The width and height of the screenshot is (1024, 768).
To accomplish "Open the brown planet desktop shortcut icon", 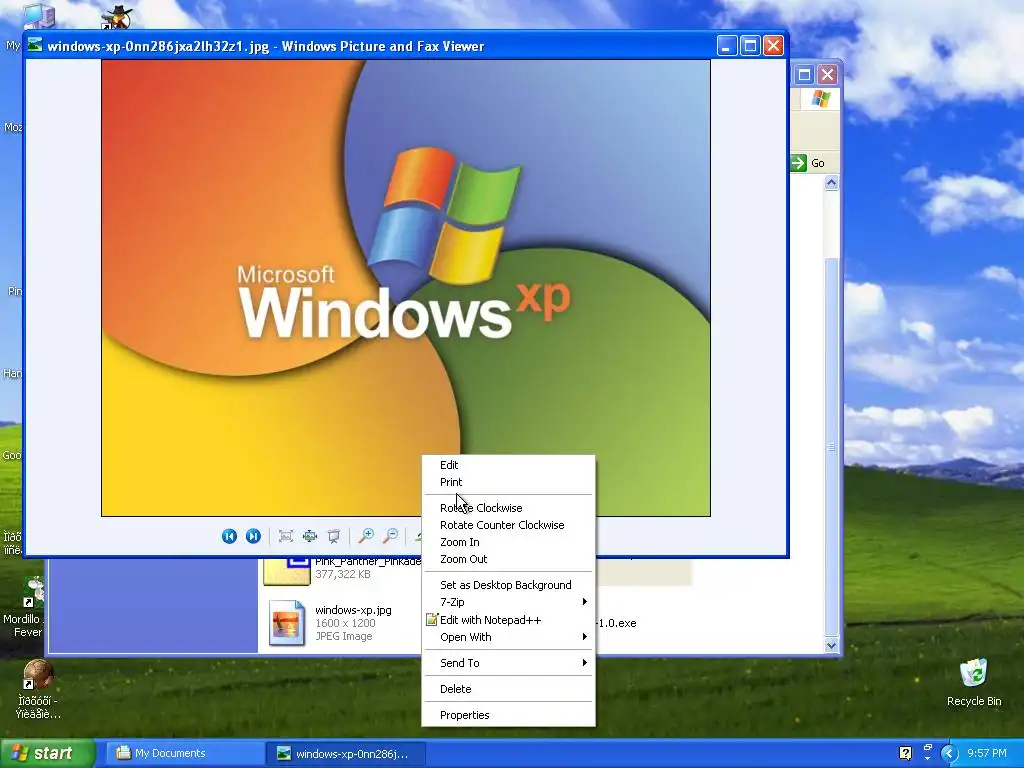I will pyautogui.click(x=37, y=675).
